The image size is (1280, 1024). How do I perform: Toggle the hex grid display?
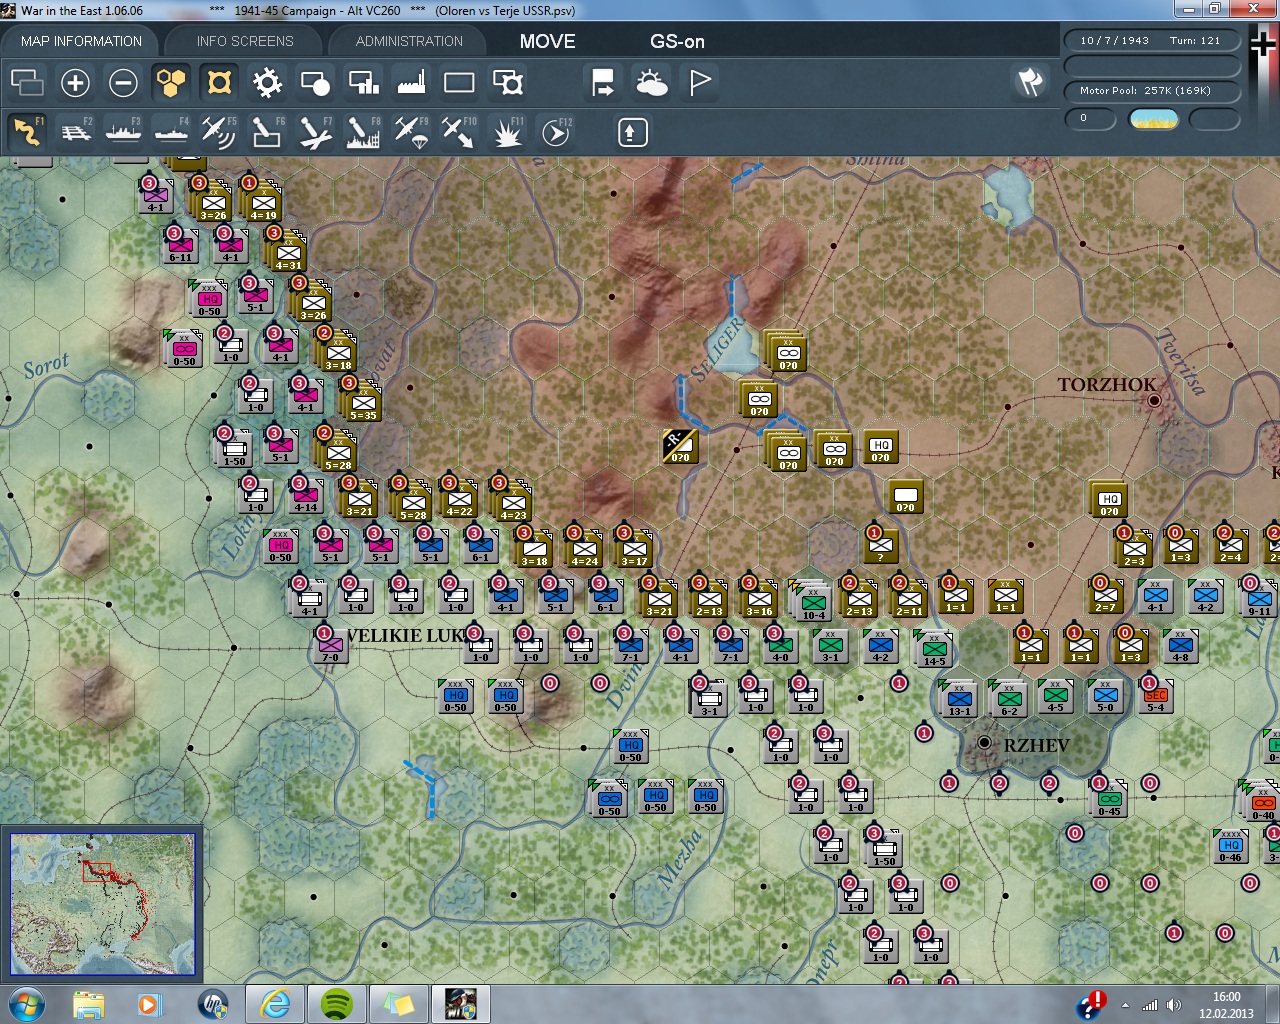click(x=171, y=83)
